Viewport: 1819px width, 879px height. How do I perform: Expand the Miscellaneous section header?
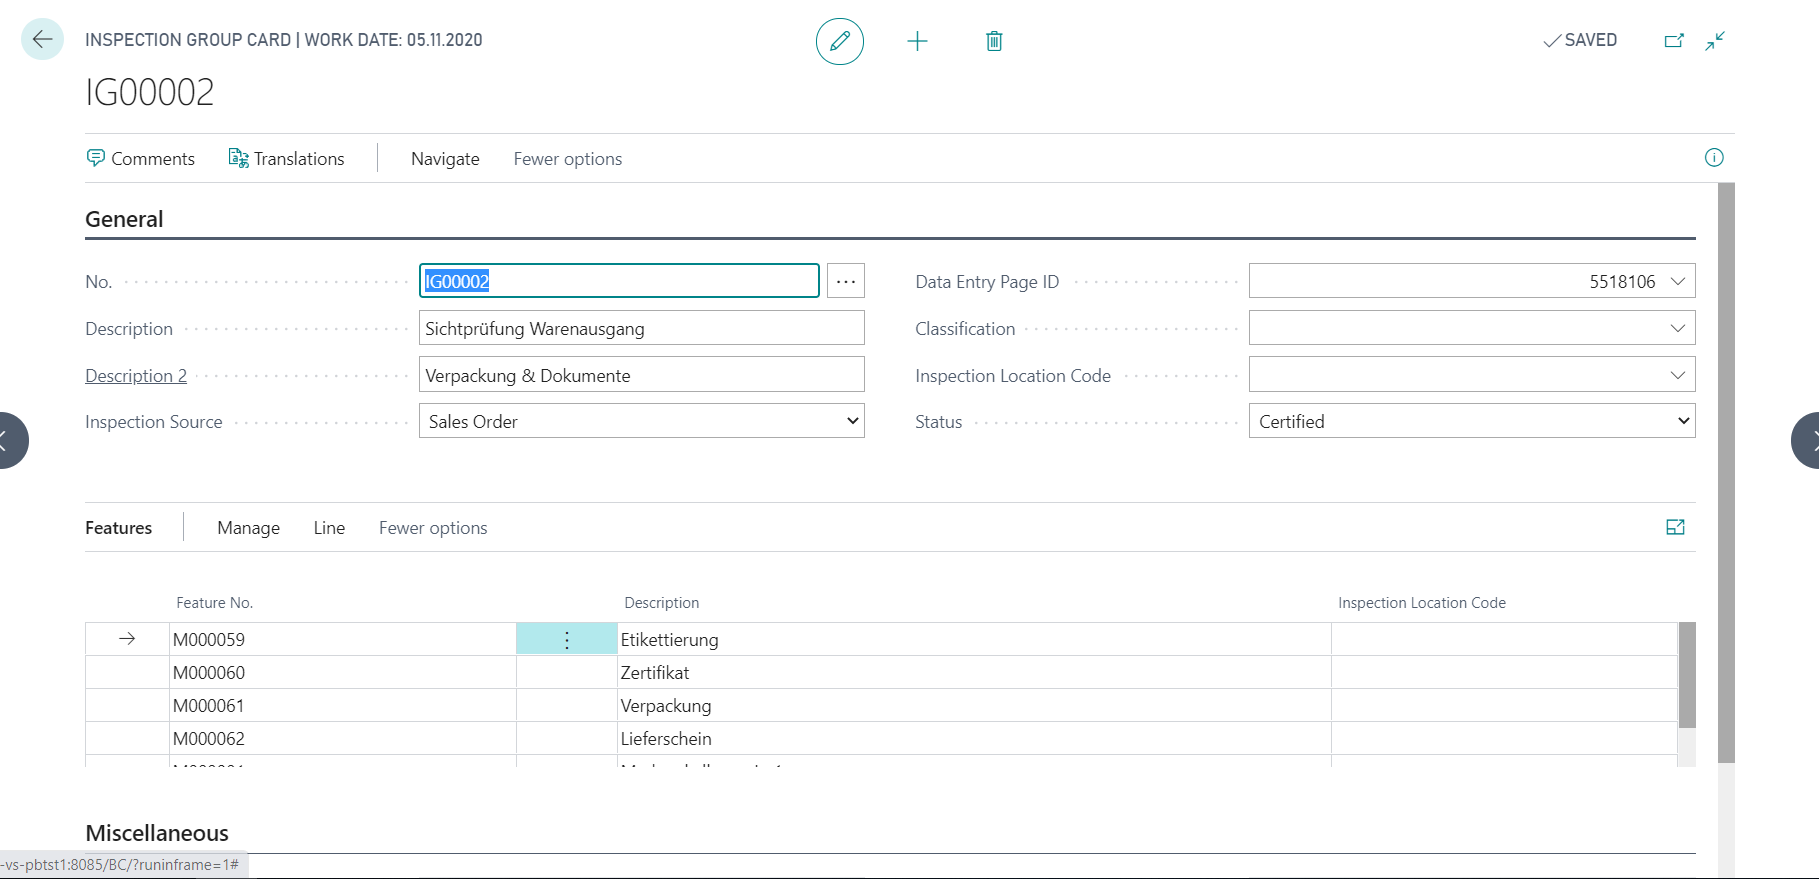[157, 833]
